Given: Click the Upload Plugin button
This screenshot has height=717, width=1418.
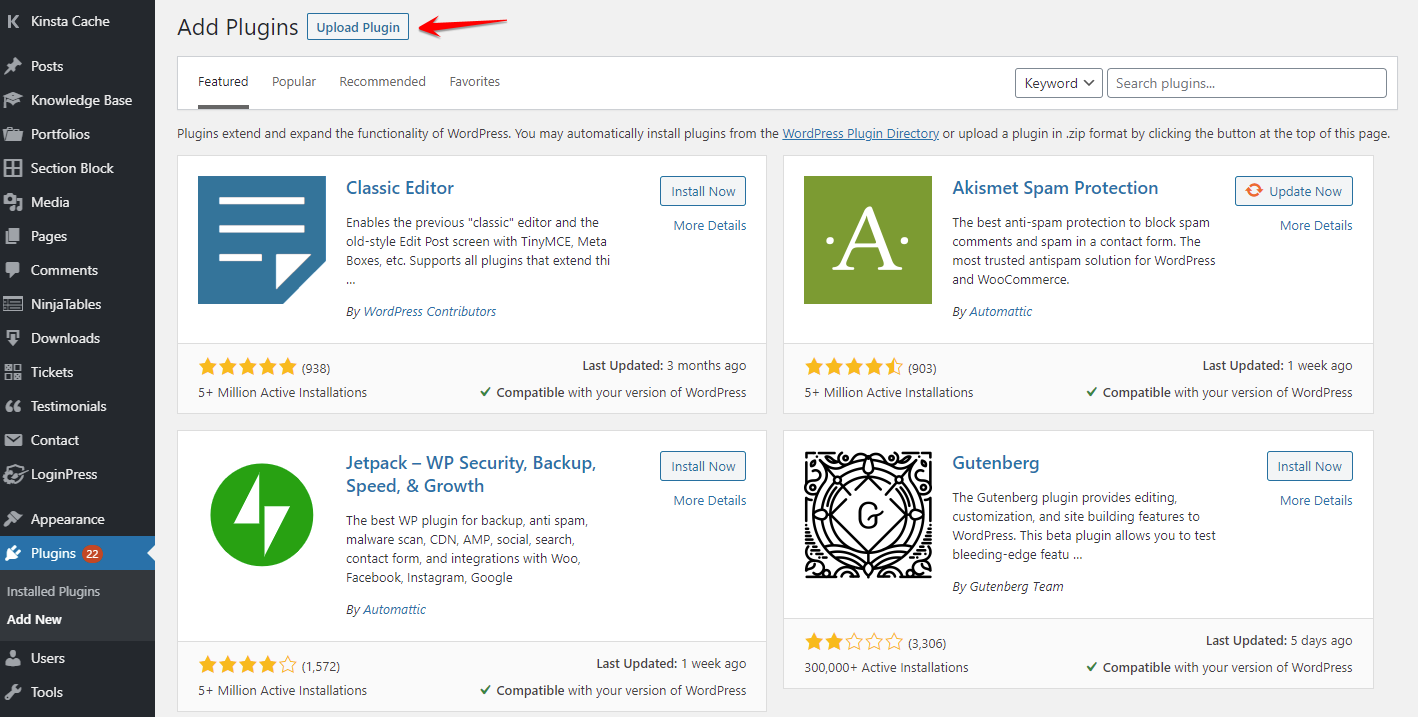Looking at the screenshot, I should point(358,27).
